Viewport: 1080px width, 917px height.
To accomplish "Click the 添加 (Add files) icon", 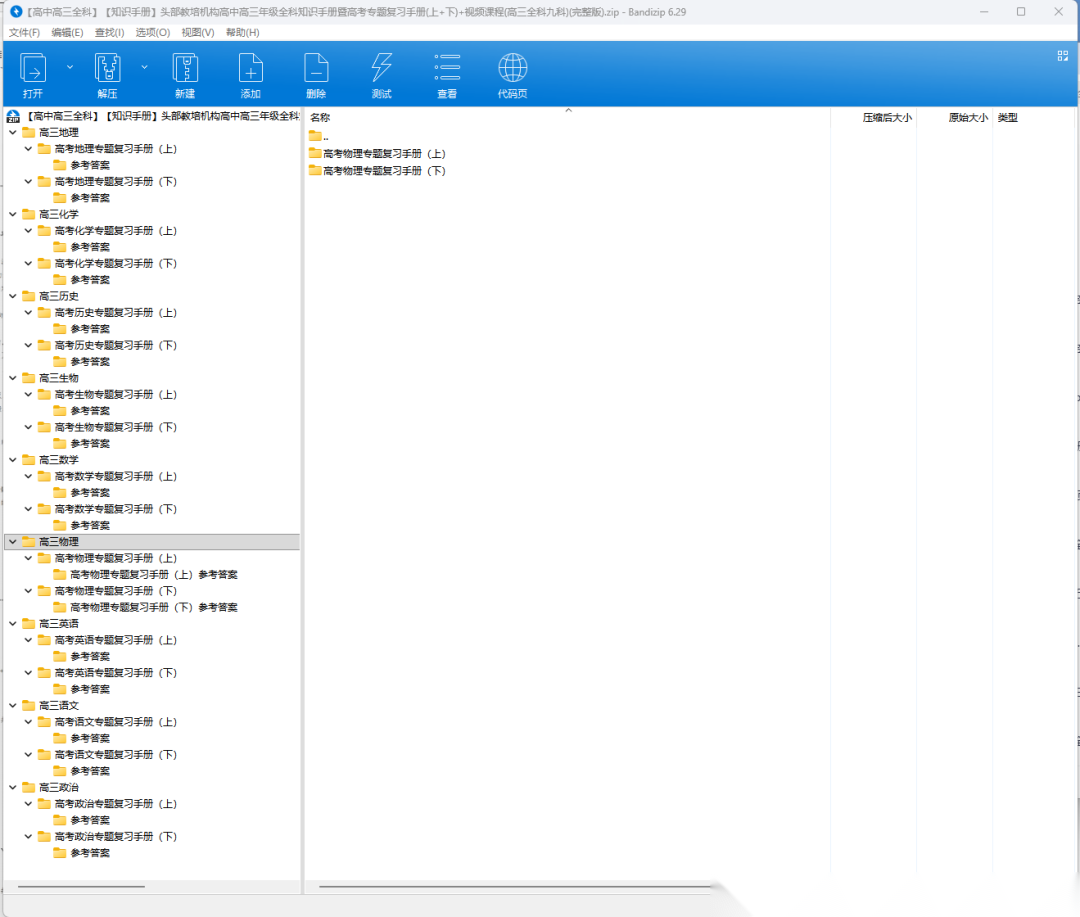I will (250, 69).
